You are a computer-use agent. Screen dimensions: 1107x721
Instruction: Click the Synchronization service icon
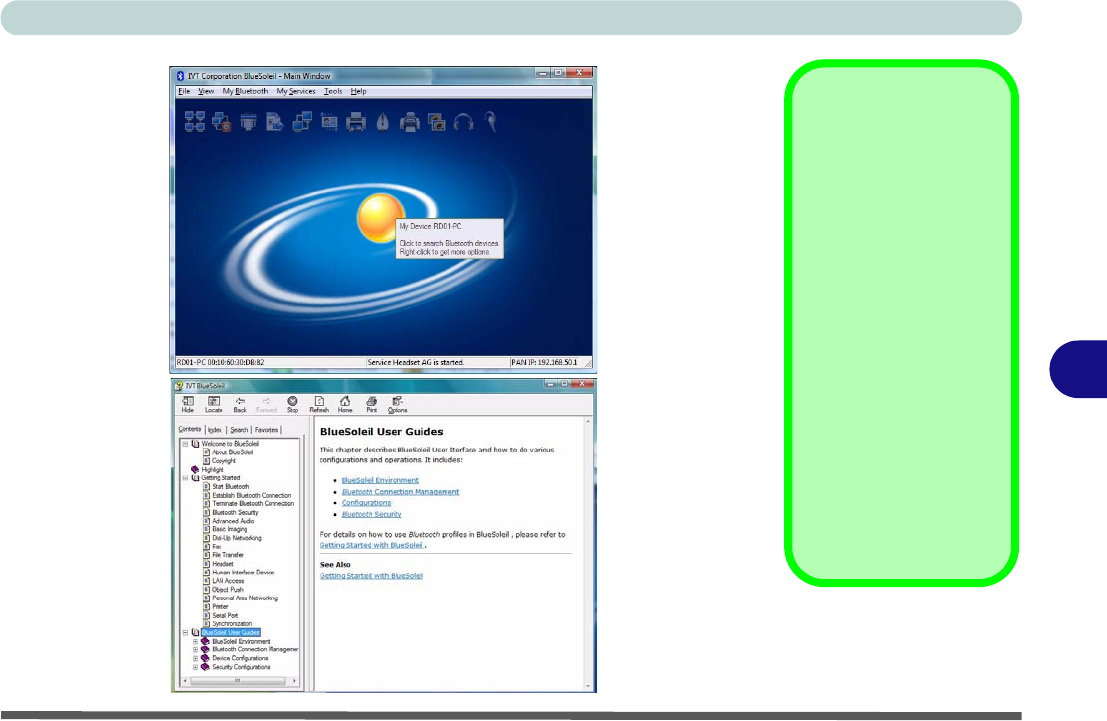click(329, 121)
